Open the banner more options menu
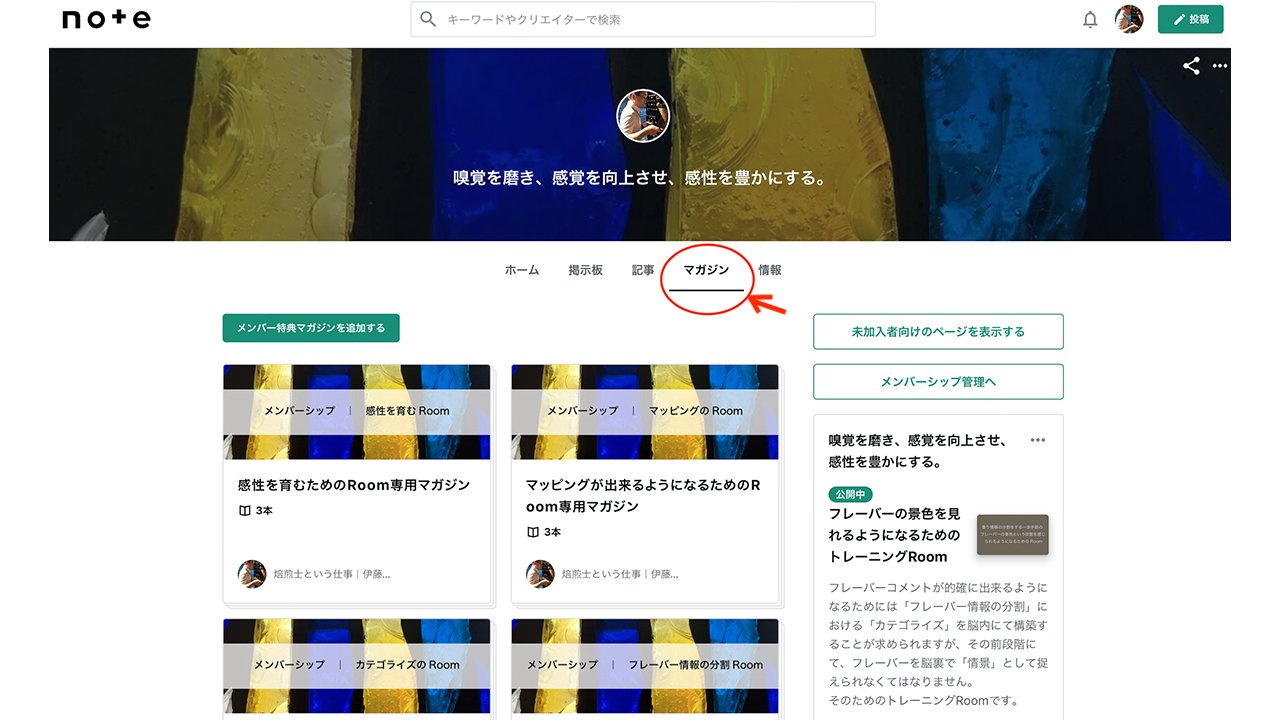This screenshot has height=720, width=1280. [1220, 66]
